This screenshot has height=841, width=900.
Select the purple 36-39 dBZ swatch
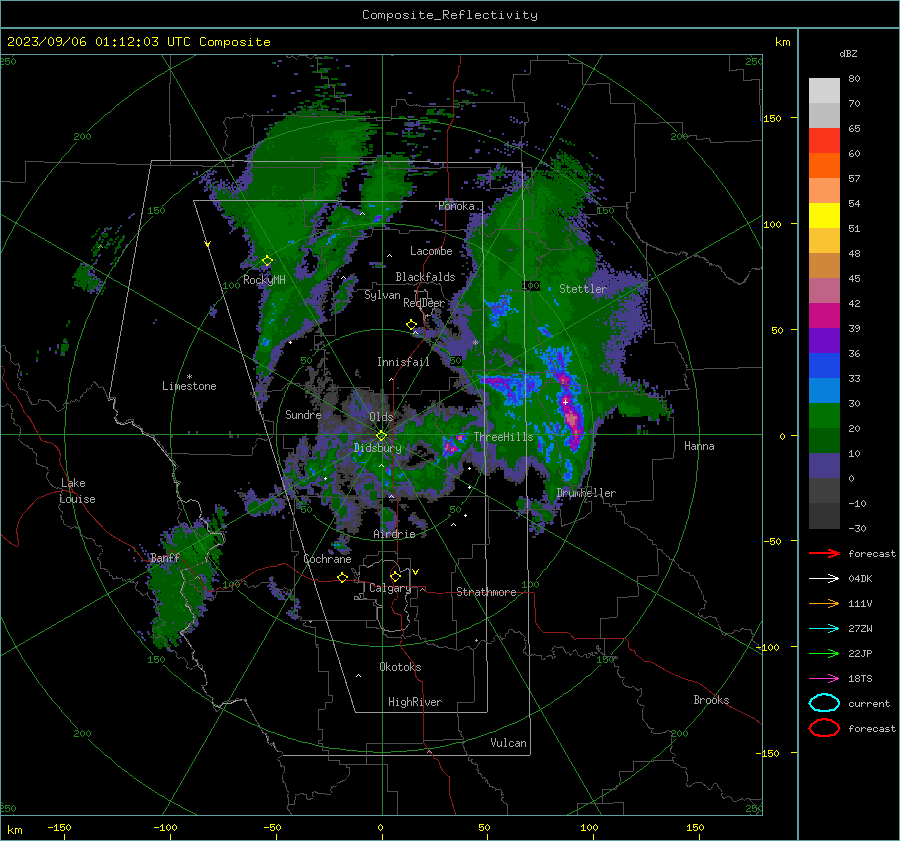pos(824,341)
